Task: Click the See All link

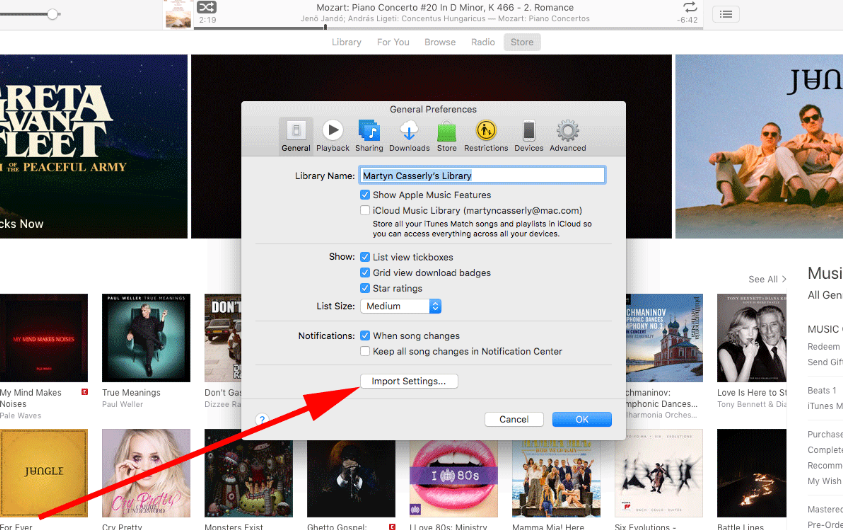Action: pos(767,280)
